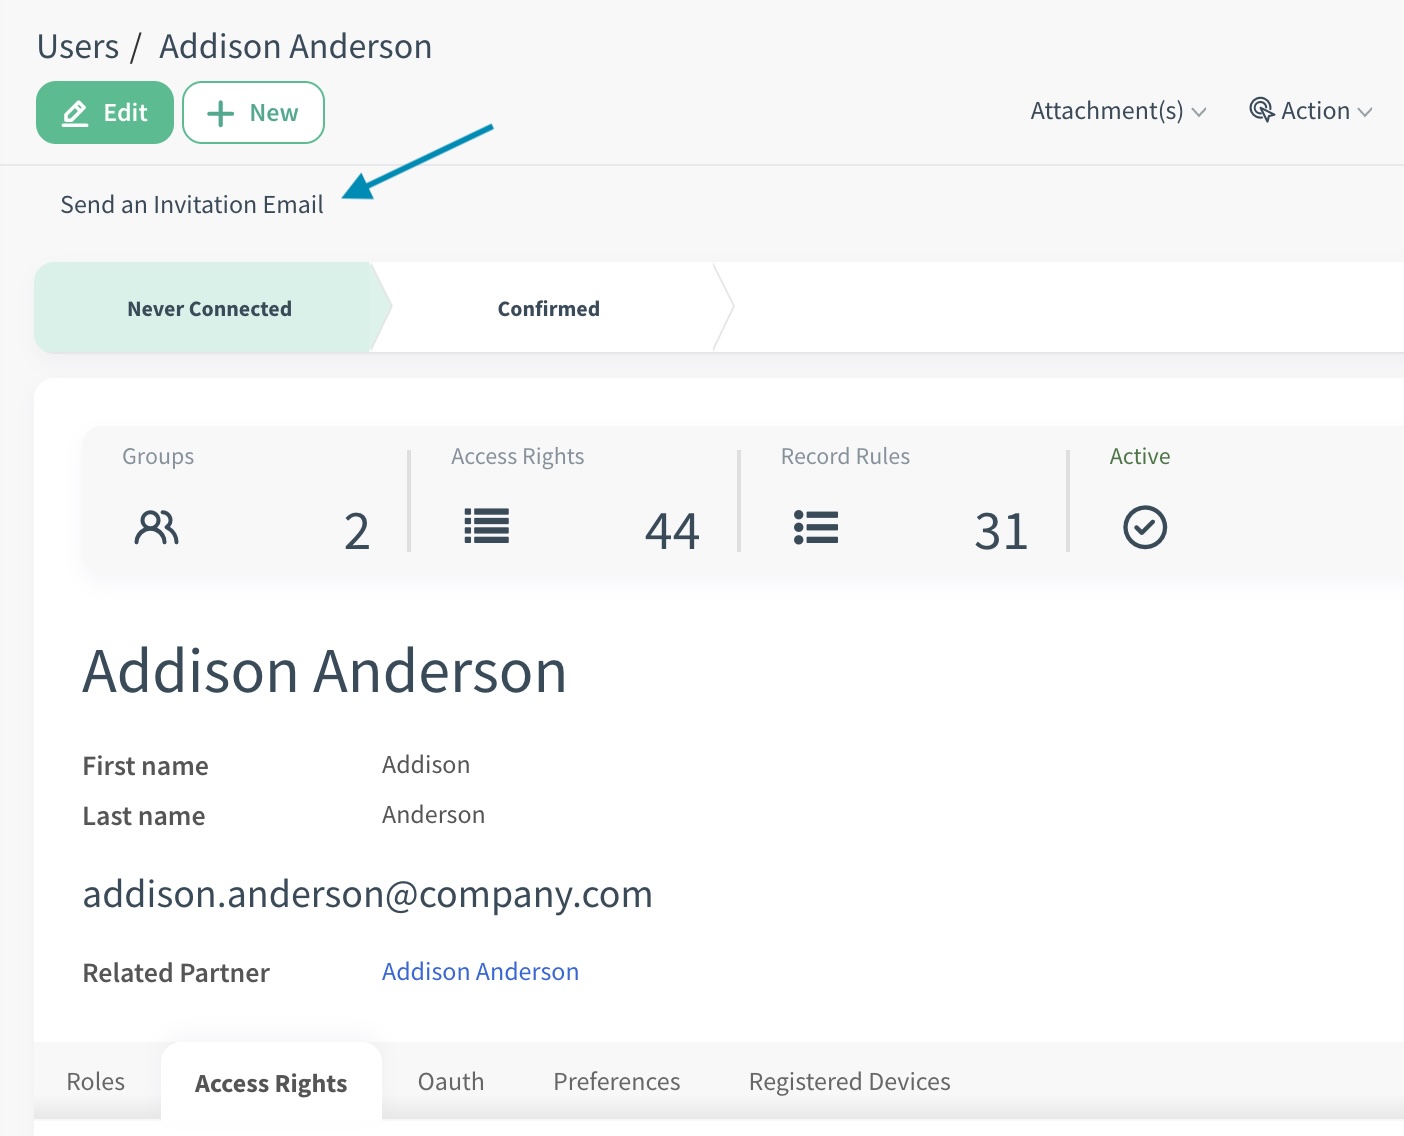Click the Access Rights list icon
1404x1136 pixels.
pyautogui.click(x=486, y=527)
